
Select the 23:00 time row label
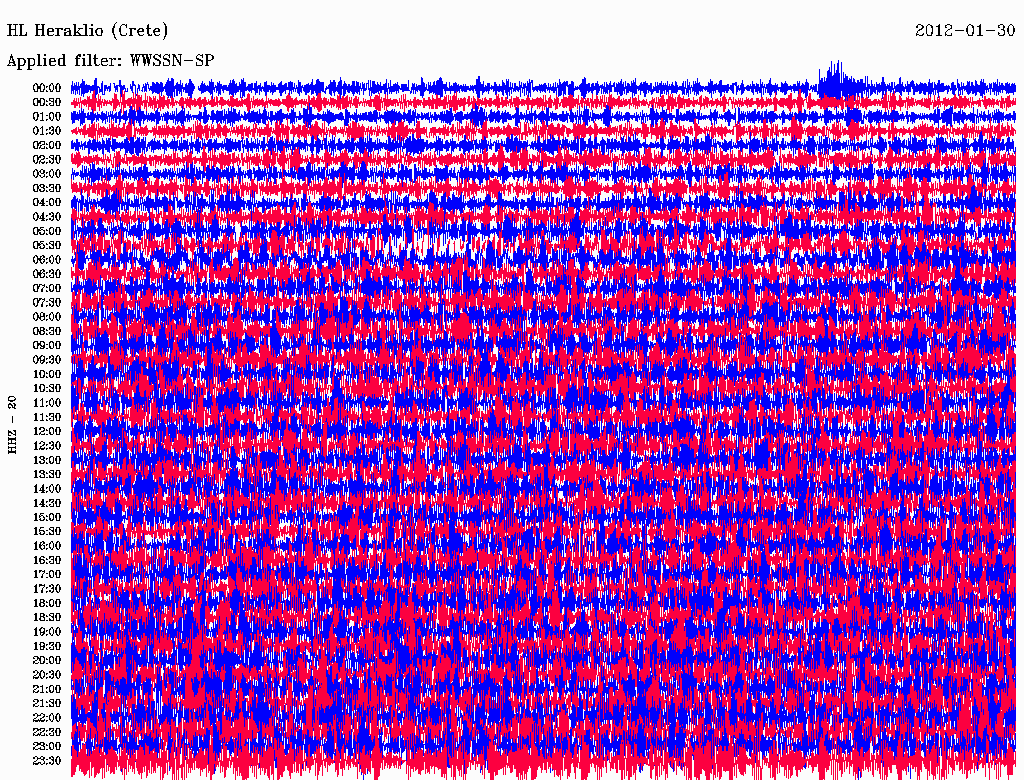pyautogui.click(x=47, y=746)
